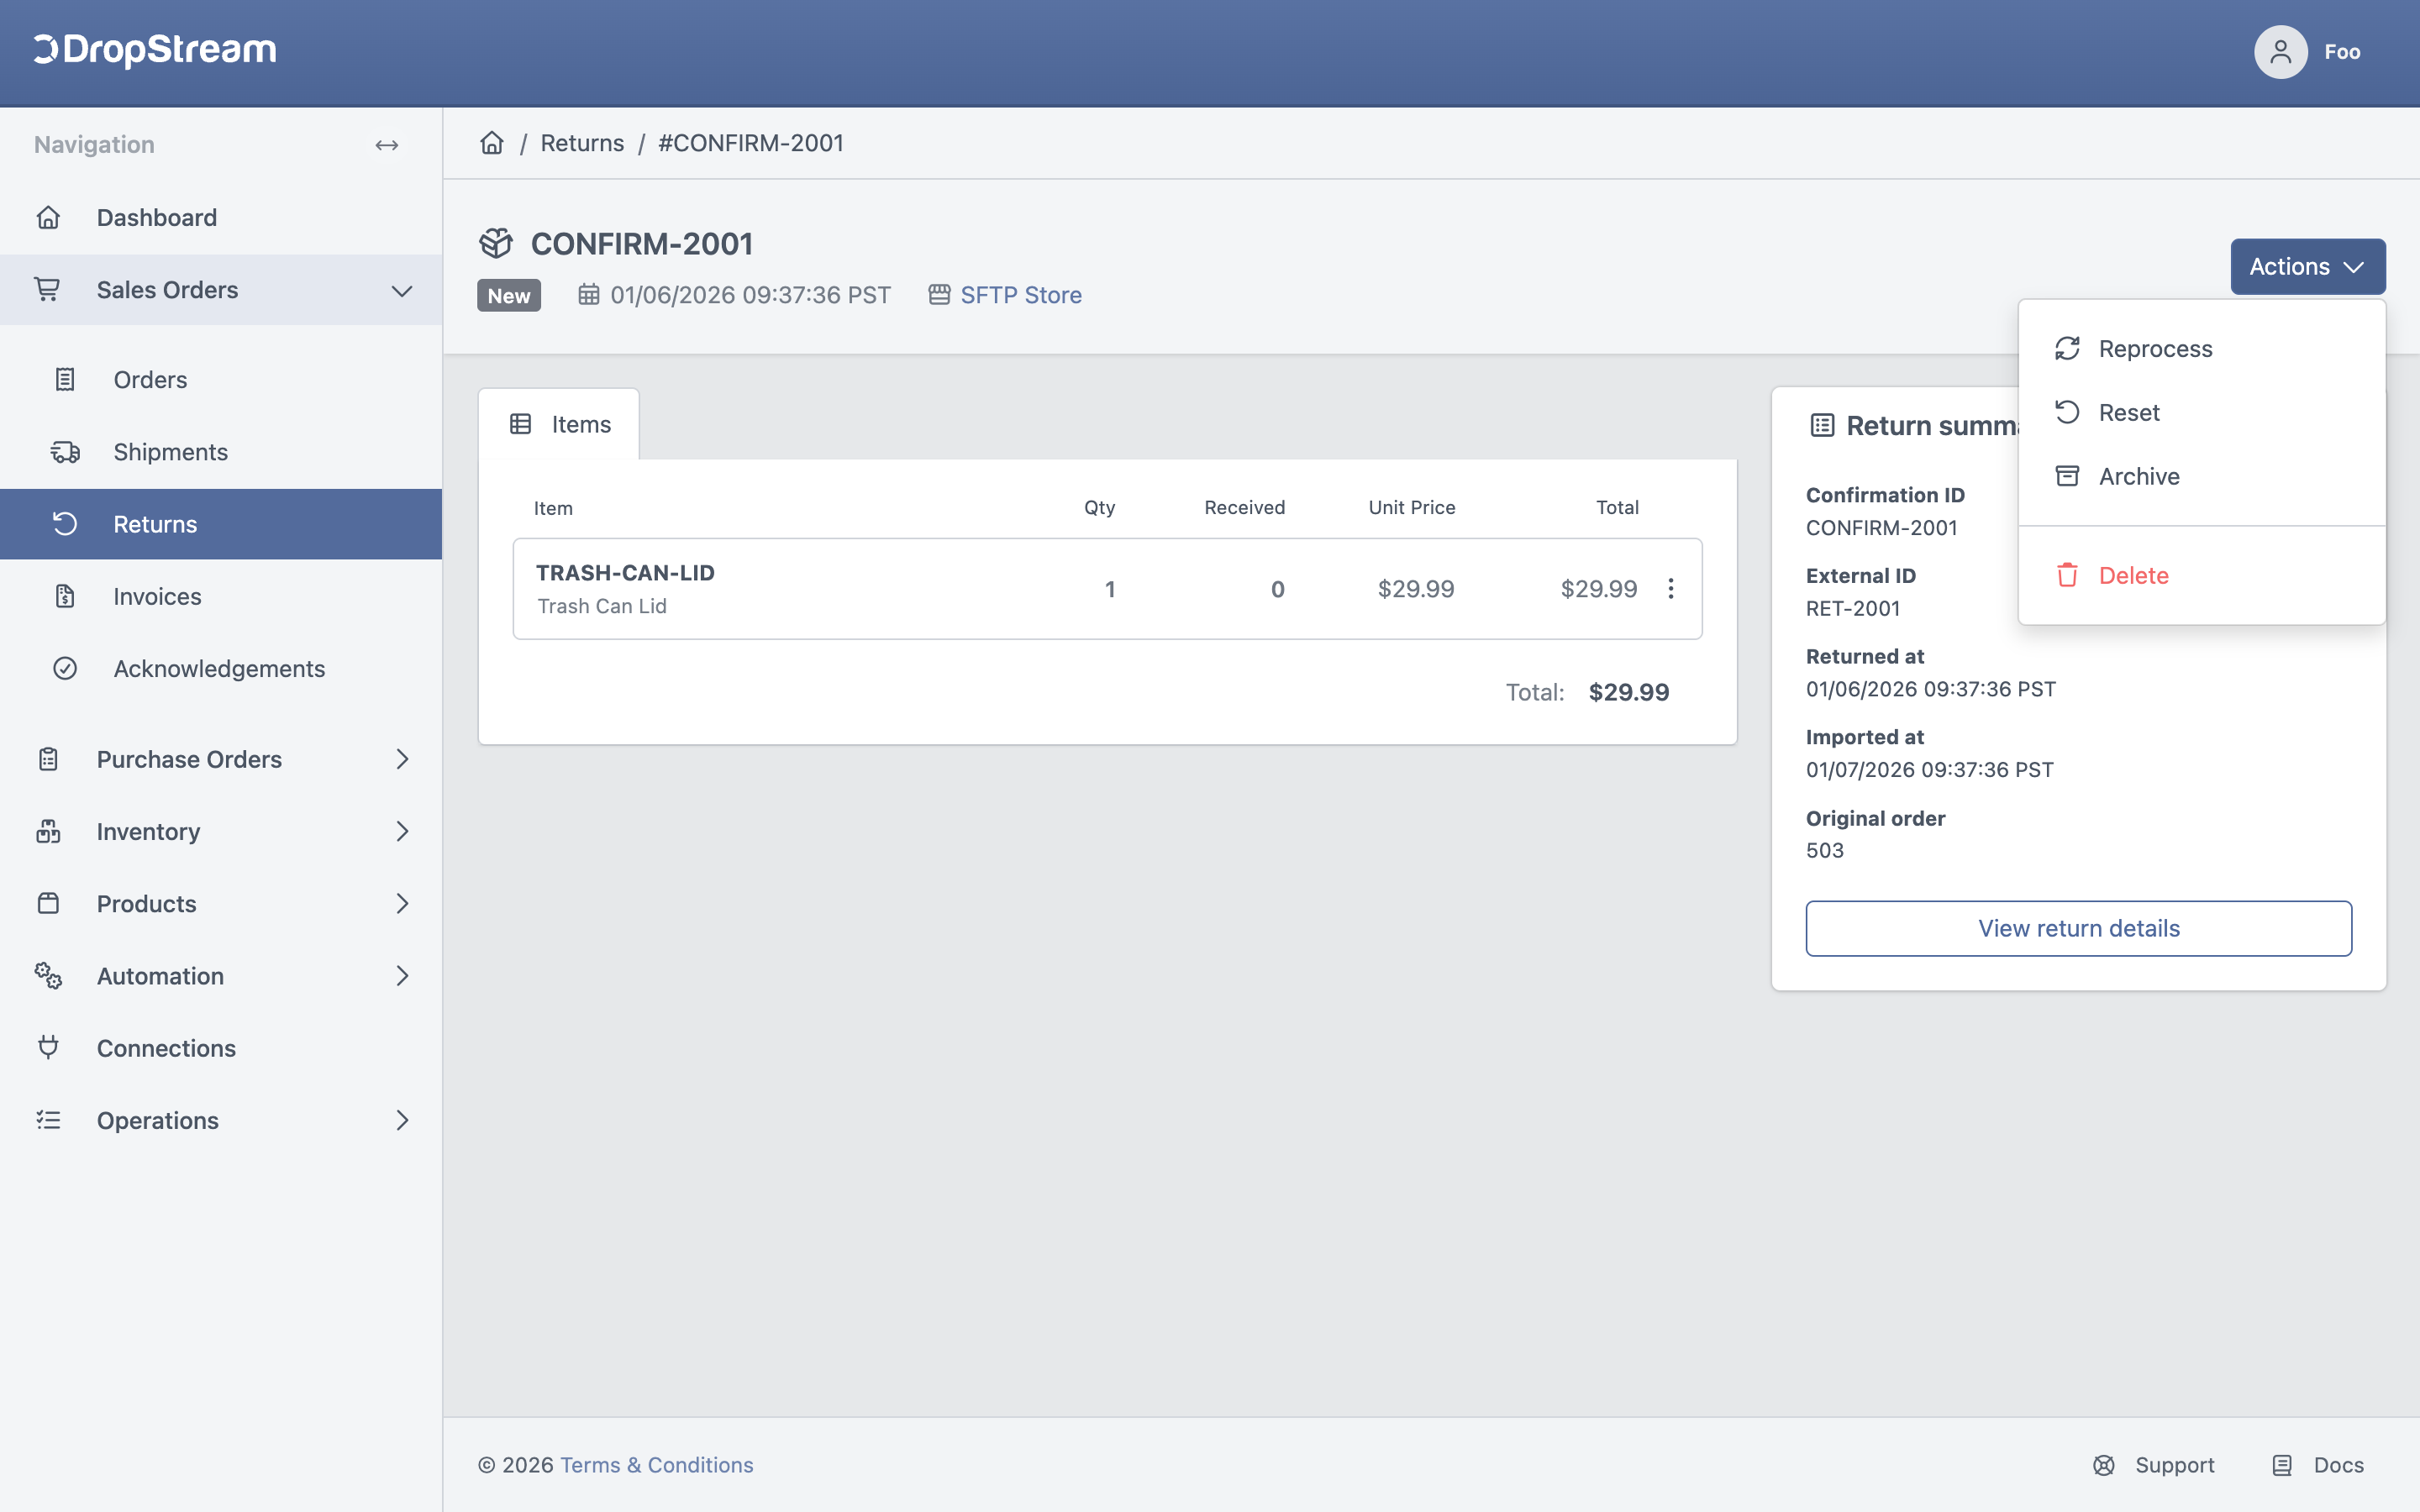2420x1512 pixels.
Task: Click the original order value 503
Action: pos(1825,850)
